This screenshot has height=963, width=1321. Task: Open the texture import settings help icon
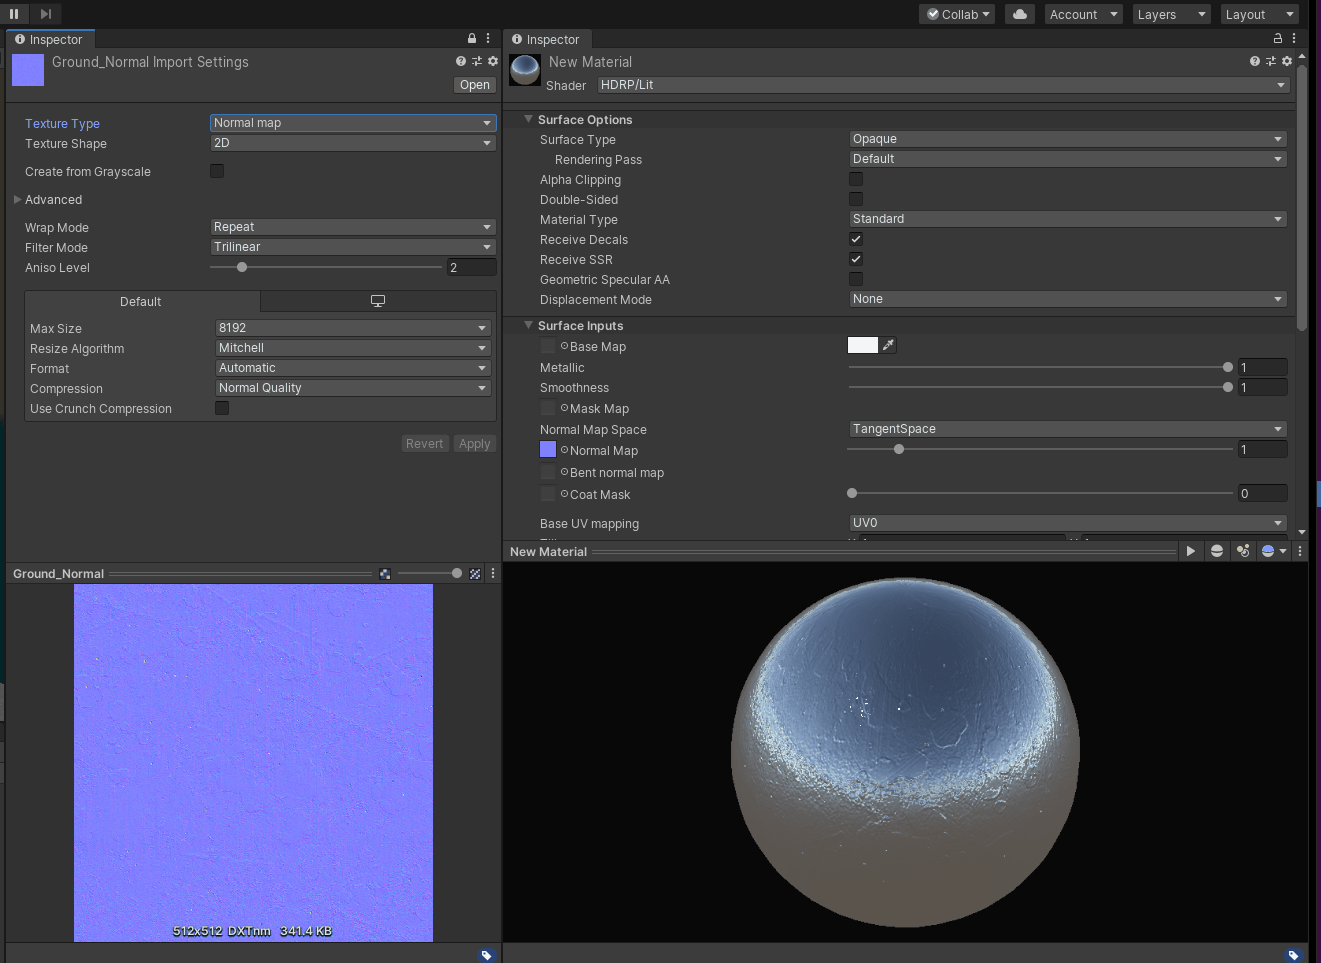tap(460, 60)
